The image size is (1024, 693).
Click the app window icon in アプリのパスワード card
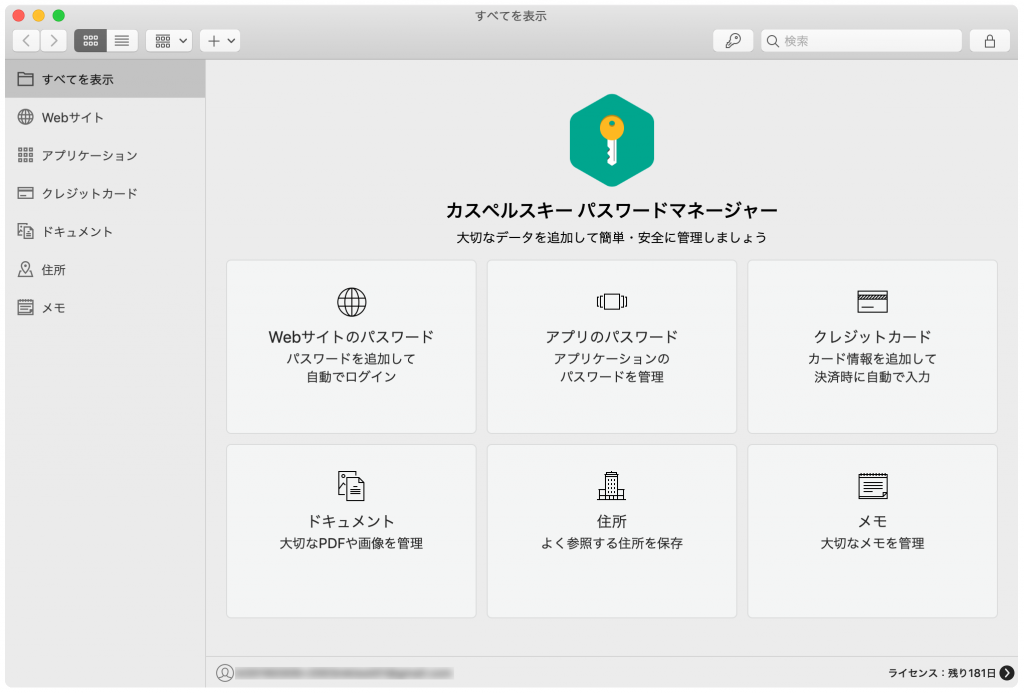[x=612, y=302]
